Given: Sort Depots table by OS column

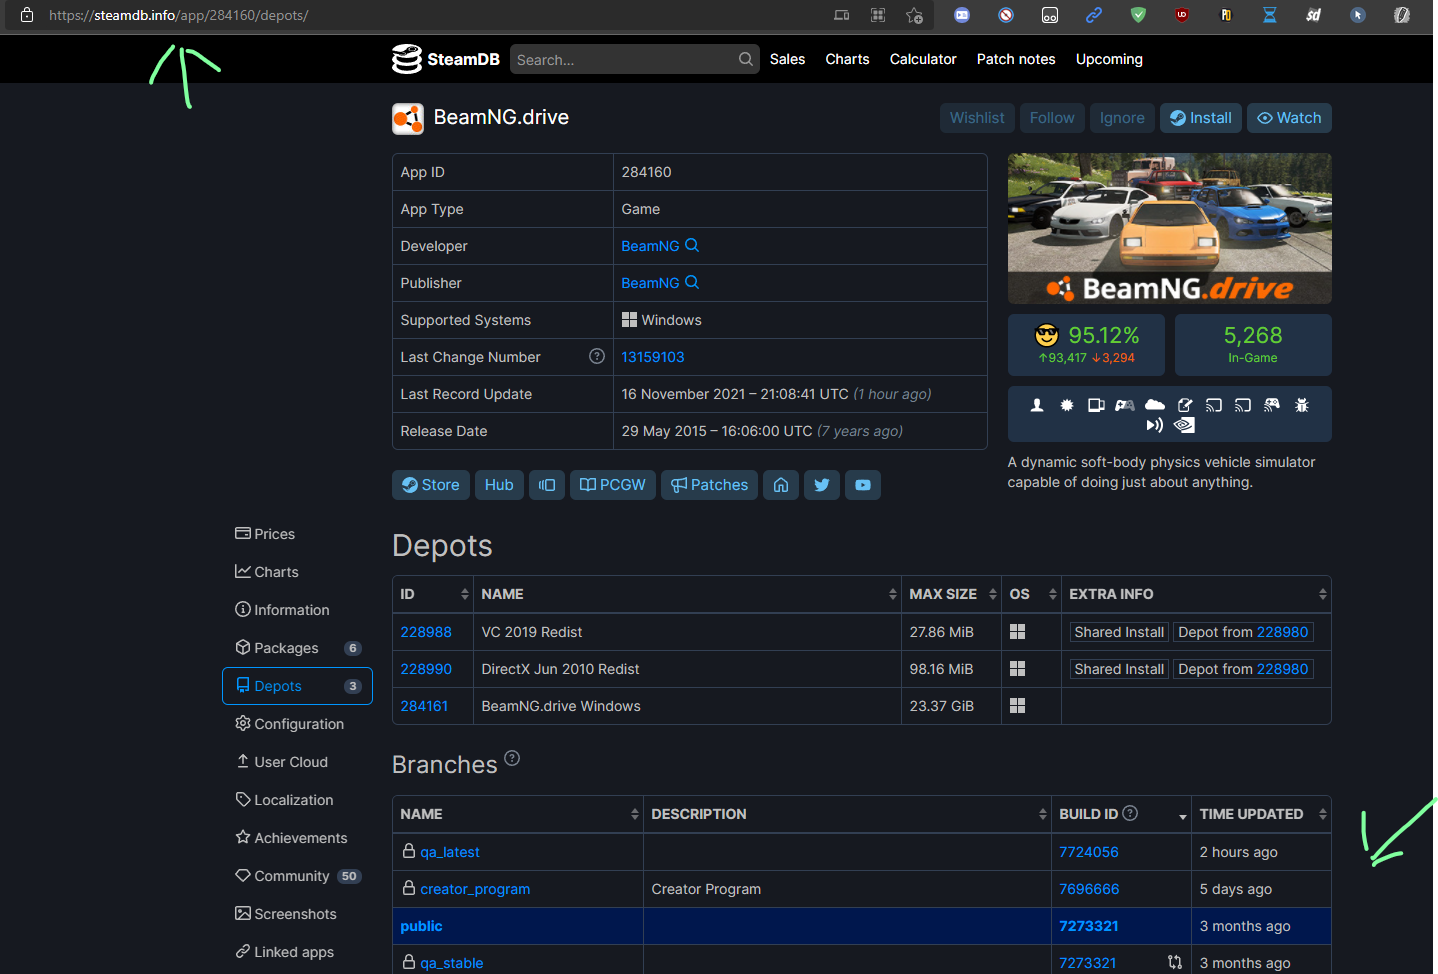Looking at the screenshot, I should click(1031, 594).
